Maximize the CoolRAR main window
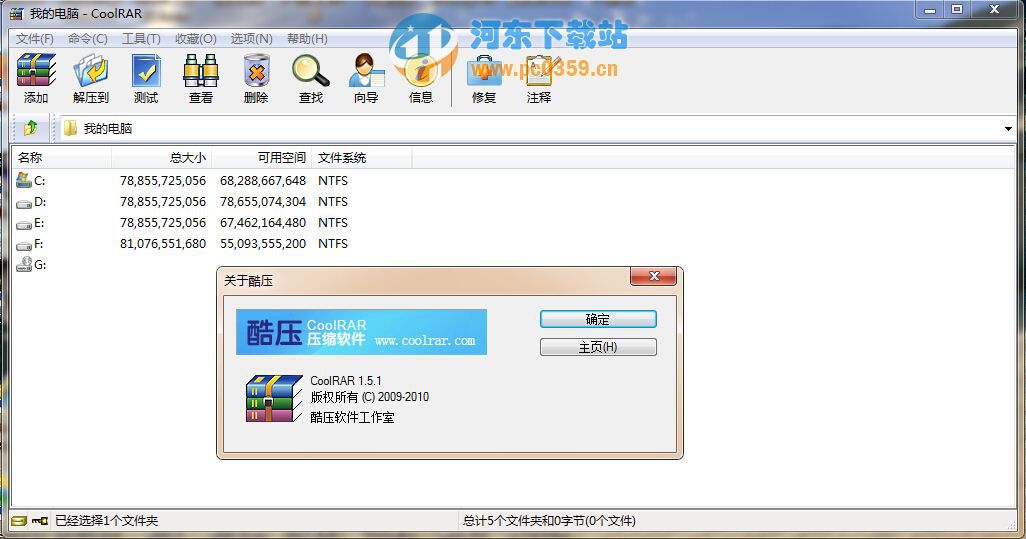Viewport: 1026px width, 539px height. tap(957, 9)
